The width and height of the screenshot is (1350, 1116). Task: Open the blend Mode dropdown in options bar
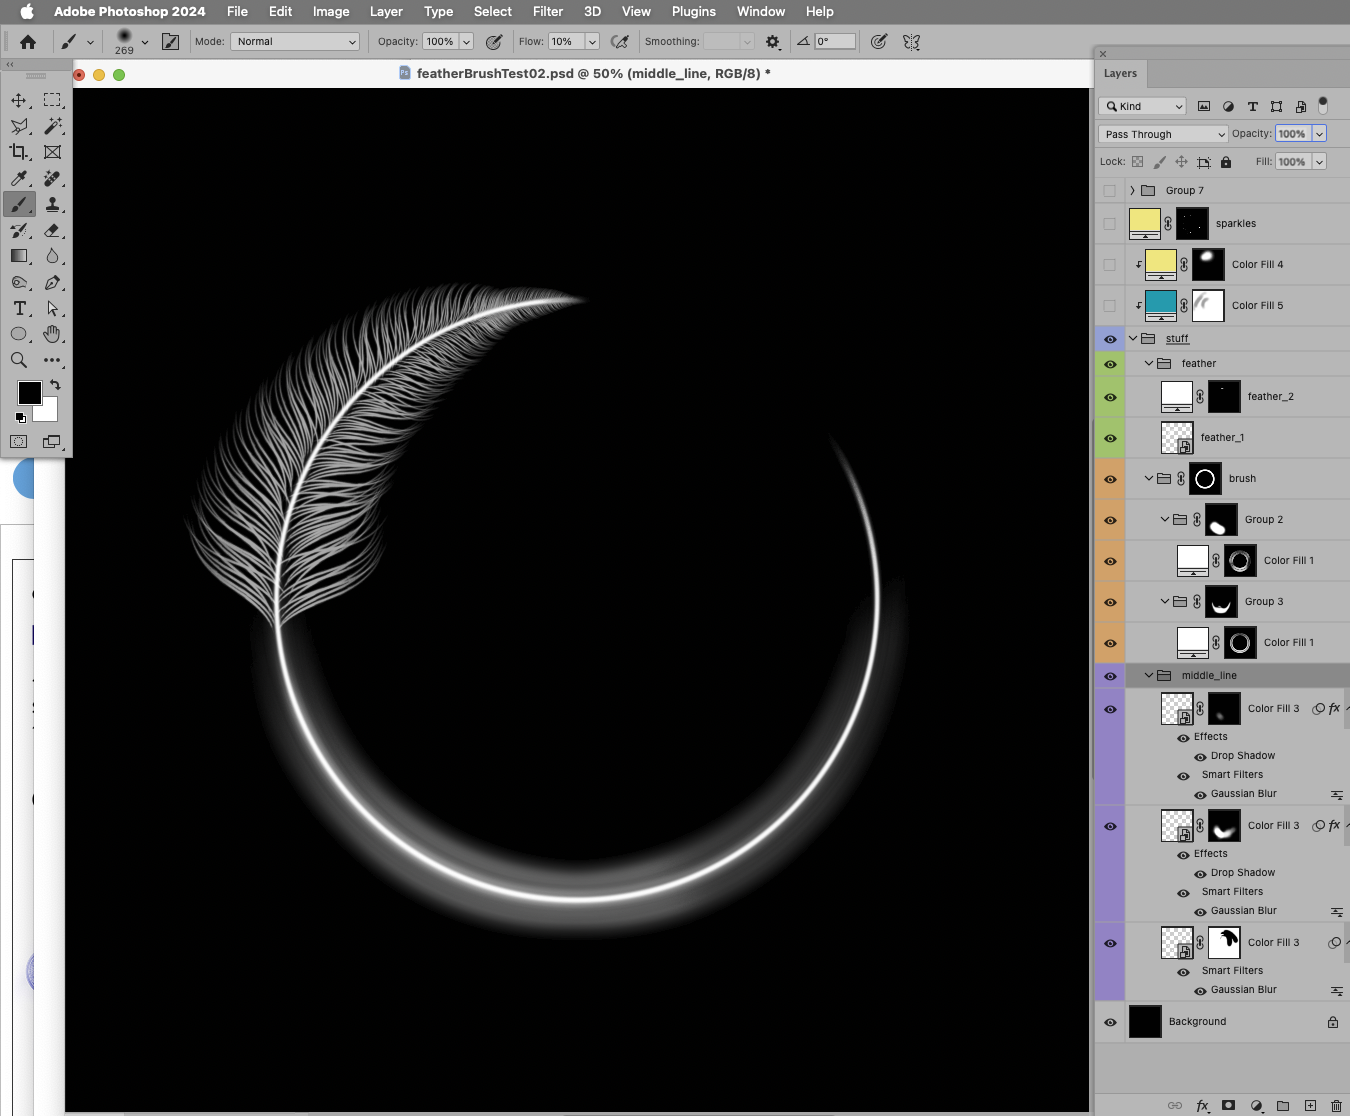pos(295,41)
